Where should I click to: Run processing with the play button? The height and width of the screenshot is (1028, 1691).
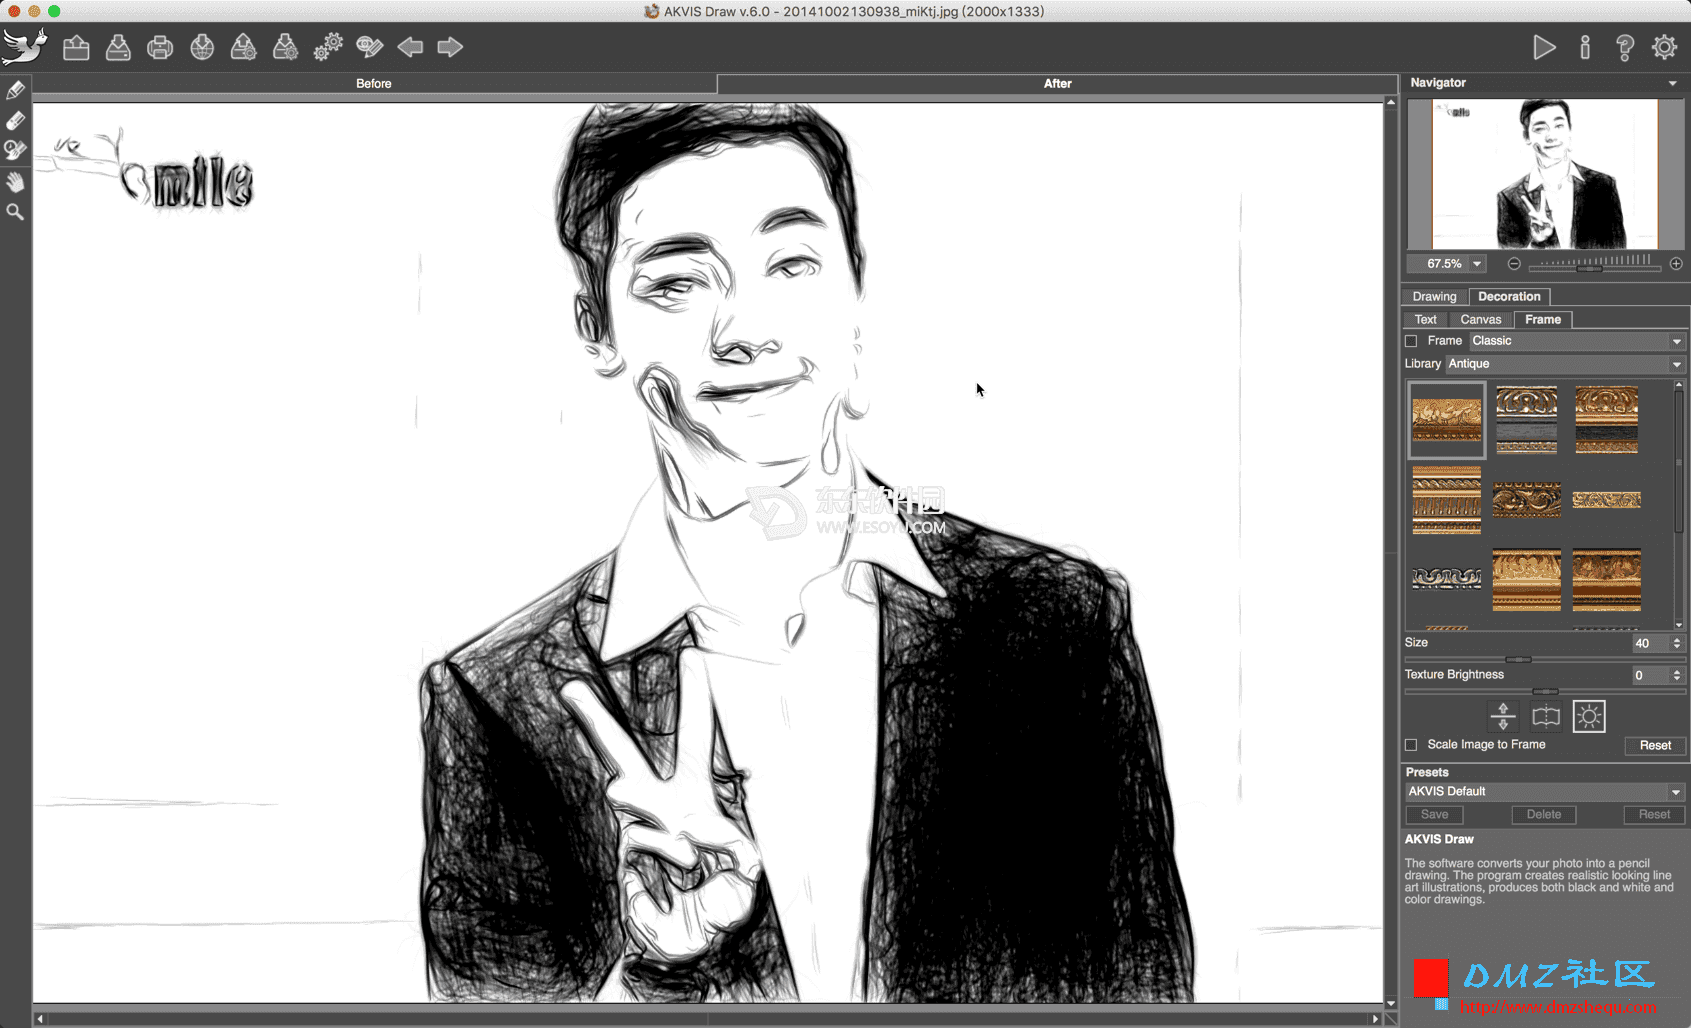(1544, 47)
